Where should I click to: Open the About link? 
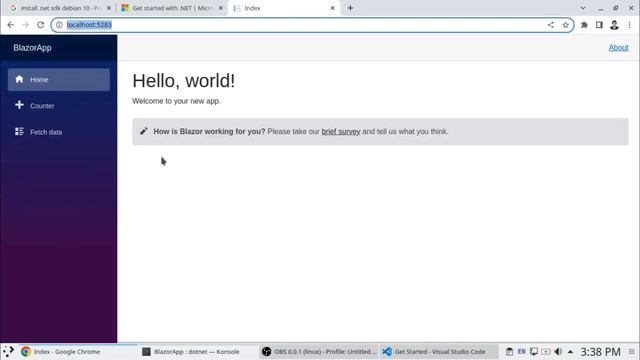pos(618,48)
